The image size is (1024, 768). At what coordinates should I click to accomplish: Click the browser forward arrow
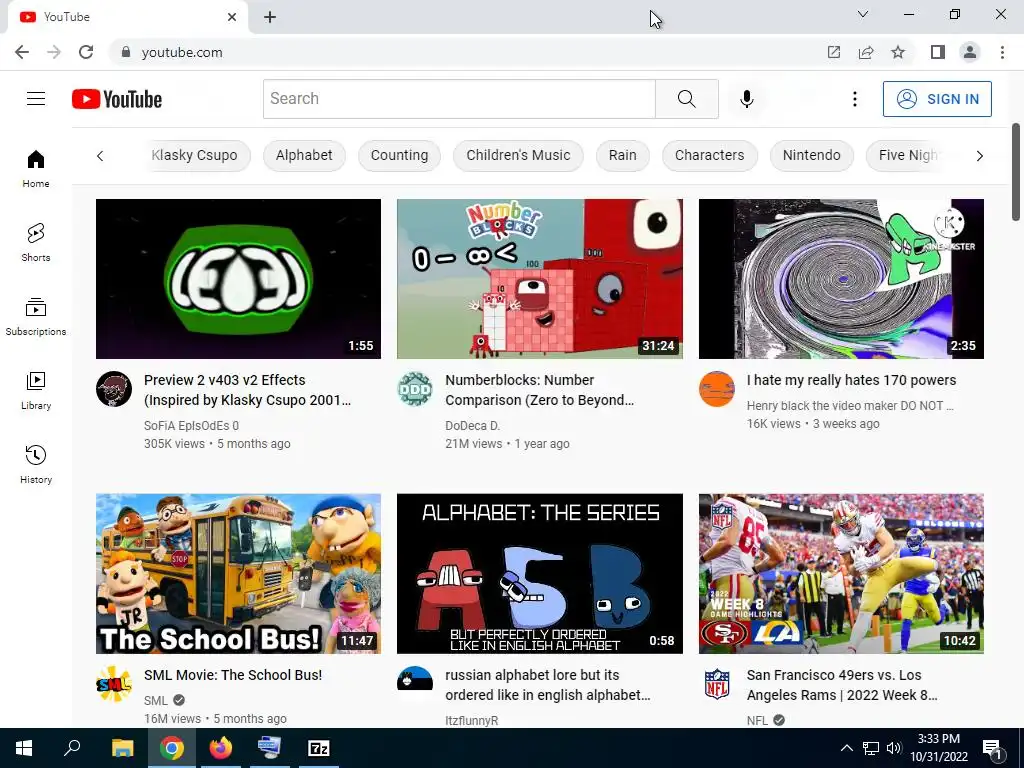pos(54,52)
